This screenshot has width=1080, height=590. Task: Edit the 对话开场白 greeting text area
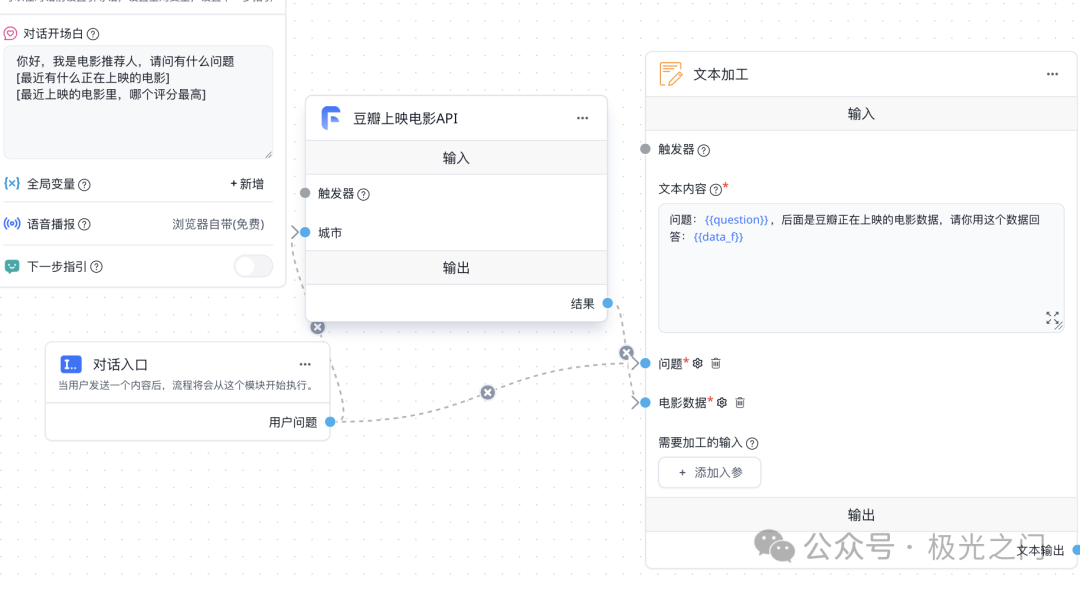(138, 102)
